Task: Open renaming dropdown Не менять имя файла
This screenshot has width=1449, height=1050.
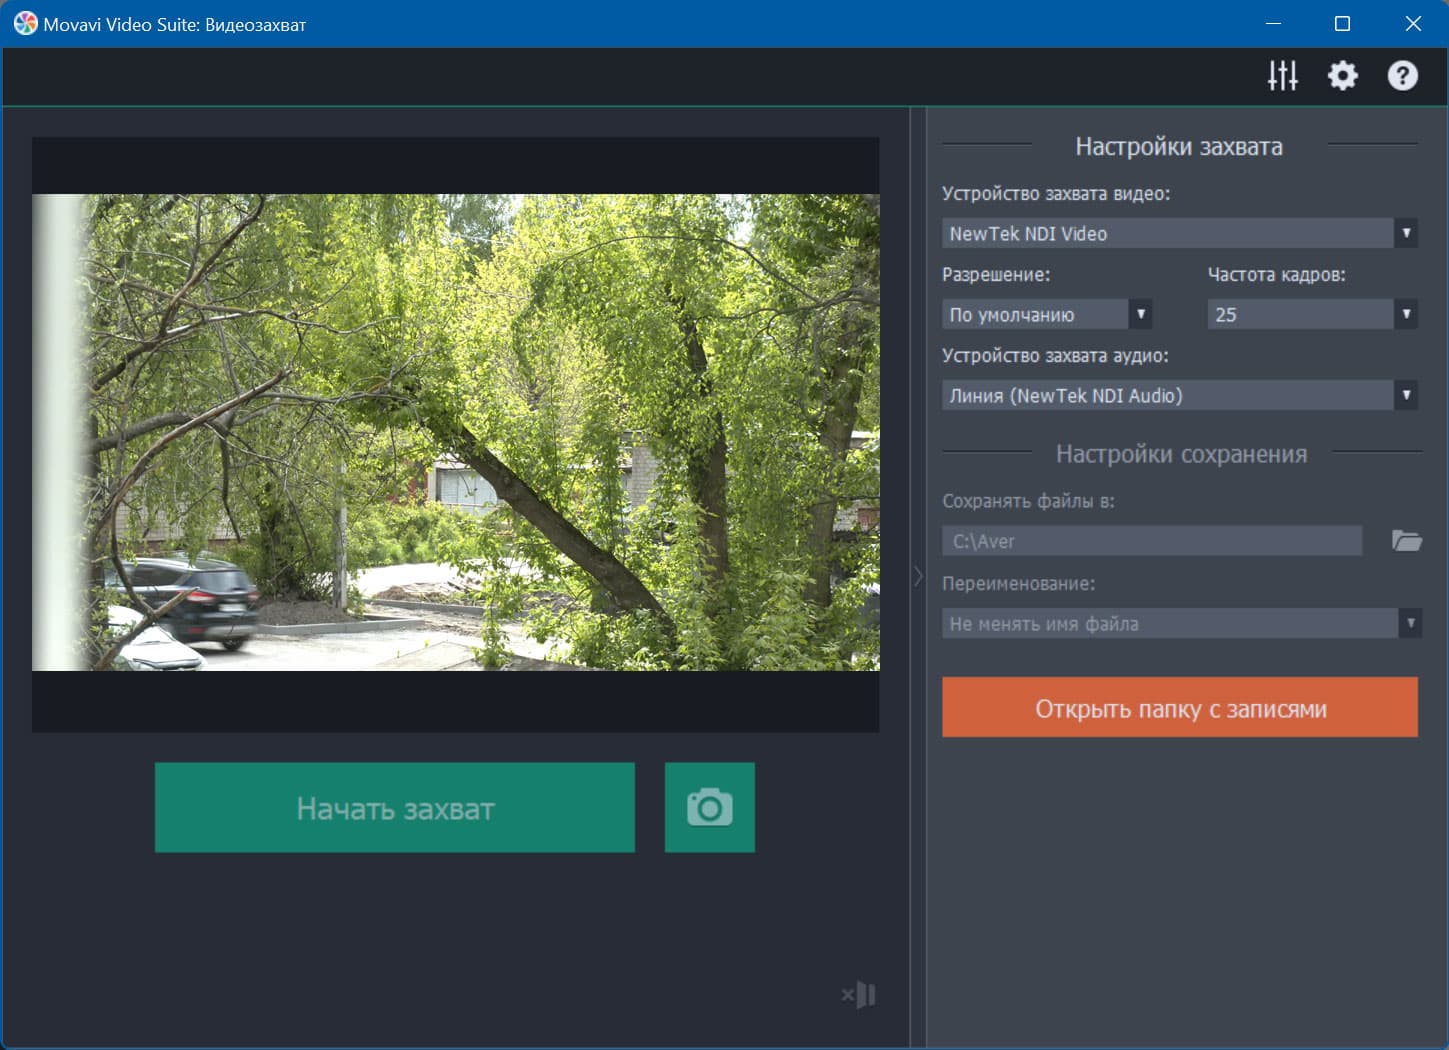Action: pos(1182,623)
